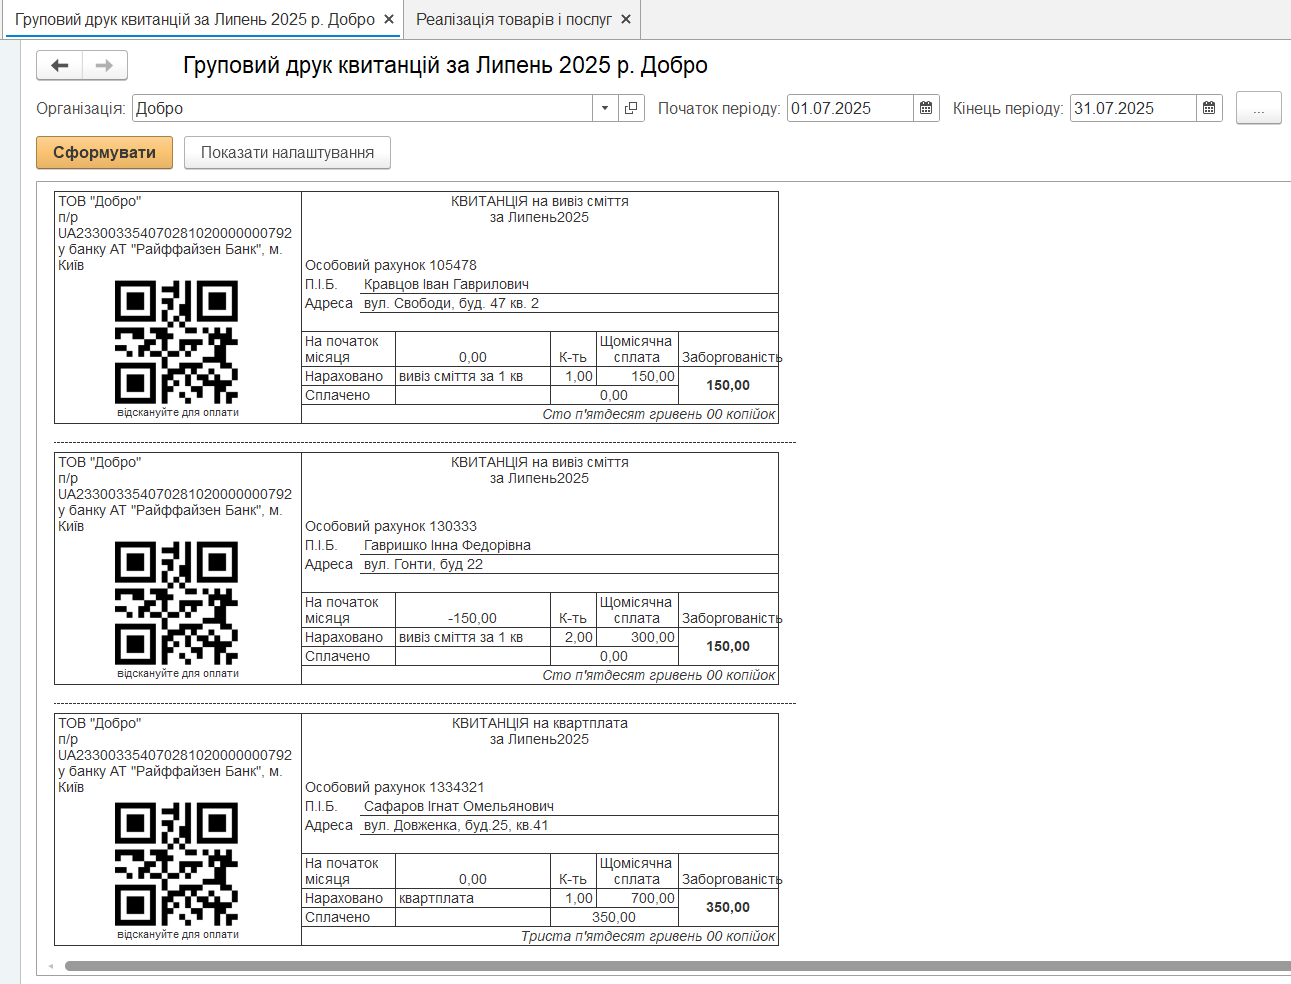Select the name Кравцов Іван Гаврилович
The height and width of the screenshot is (984, 1291).
point(446,284)
